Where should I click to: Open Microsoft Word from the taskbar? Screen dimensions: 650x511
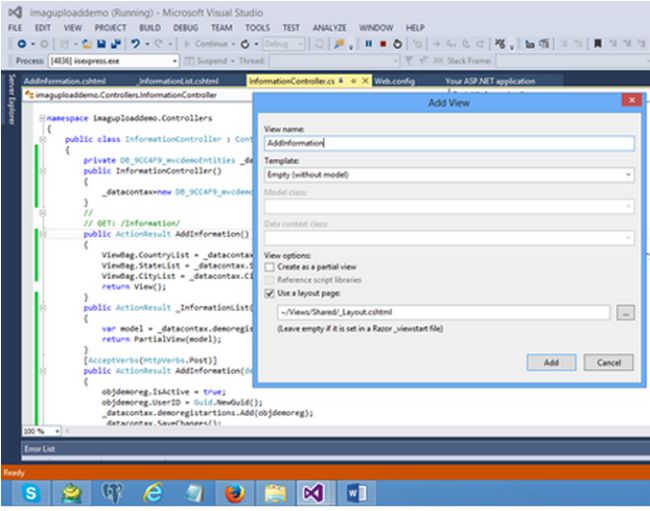click(x=357, y=492)
